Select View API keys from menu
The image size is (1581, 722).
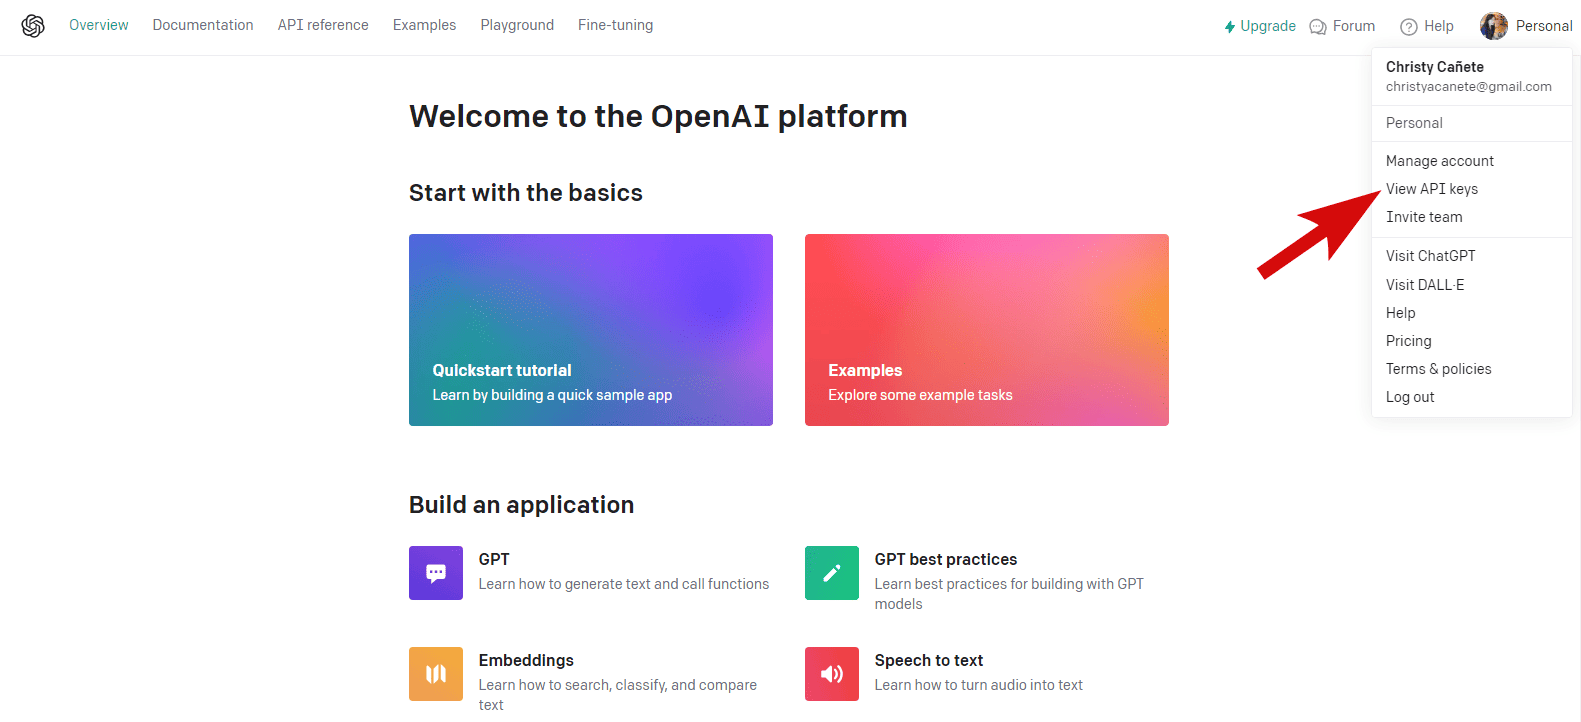(1431, 189)
